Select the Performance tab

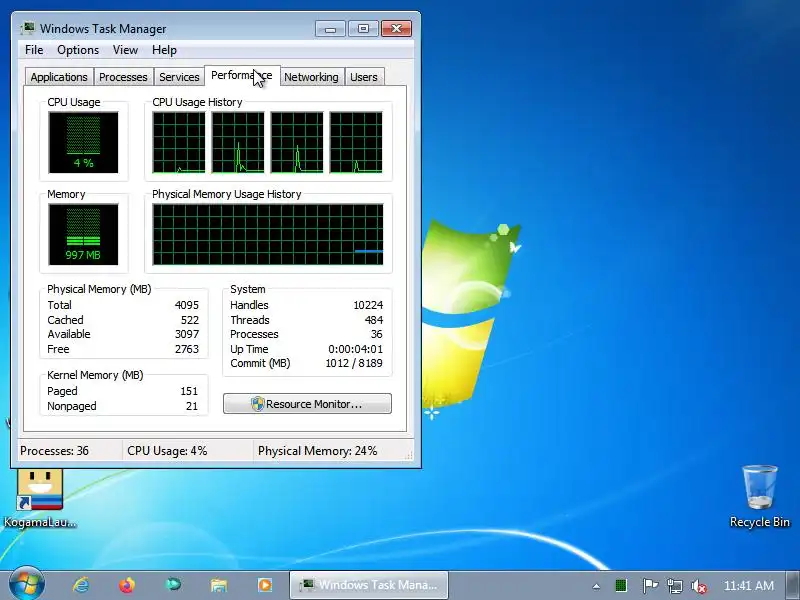pyautogui.click(x=242, y=76)
